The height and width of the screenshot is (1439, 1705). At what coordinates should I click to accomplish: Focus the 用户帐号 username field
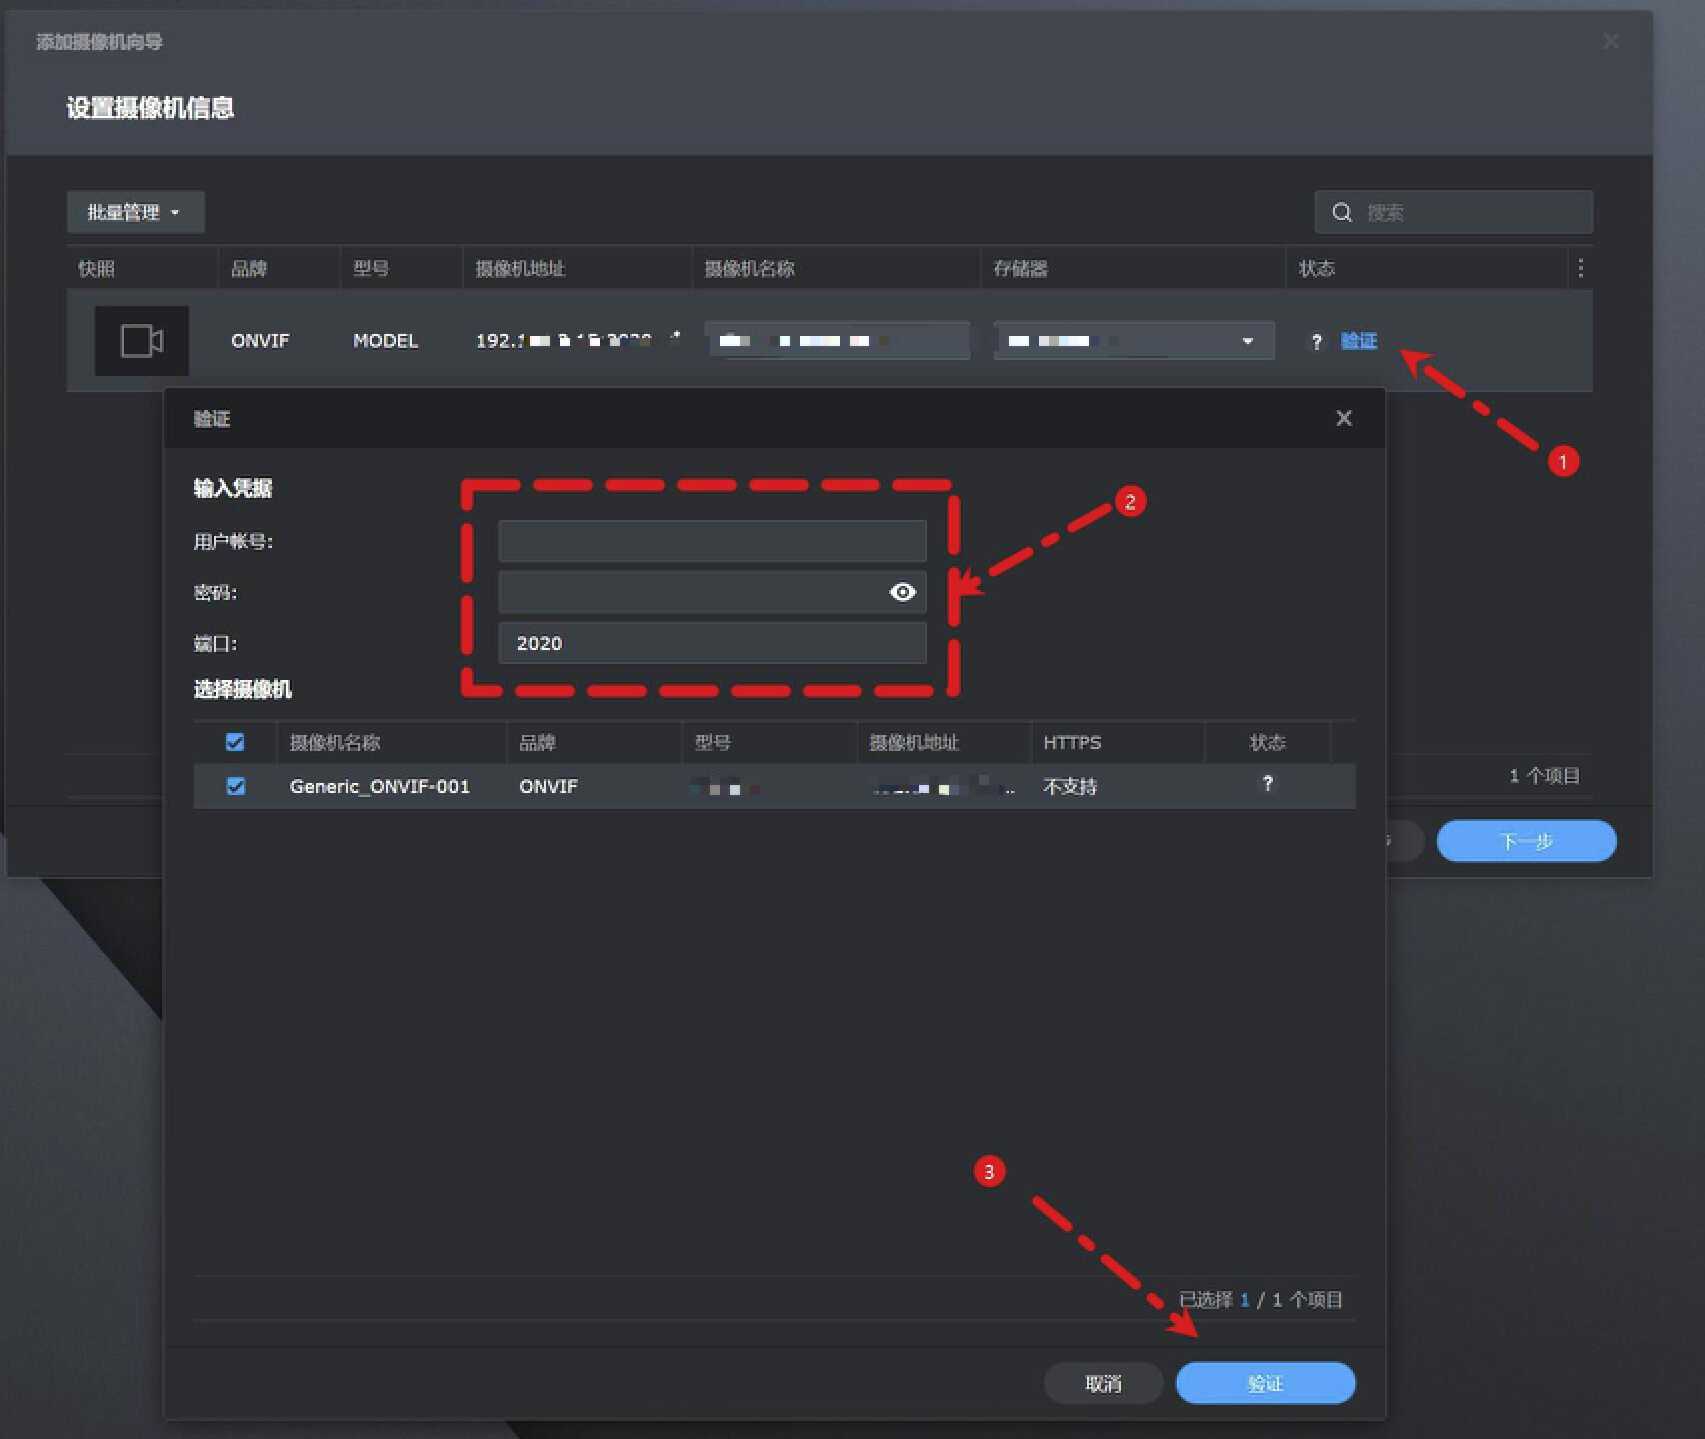711,541
